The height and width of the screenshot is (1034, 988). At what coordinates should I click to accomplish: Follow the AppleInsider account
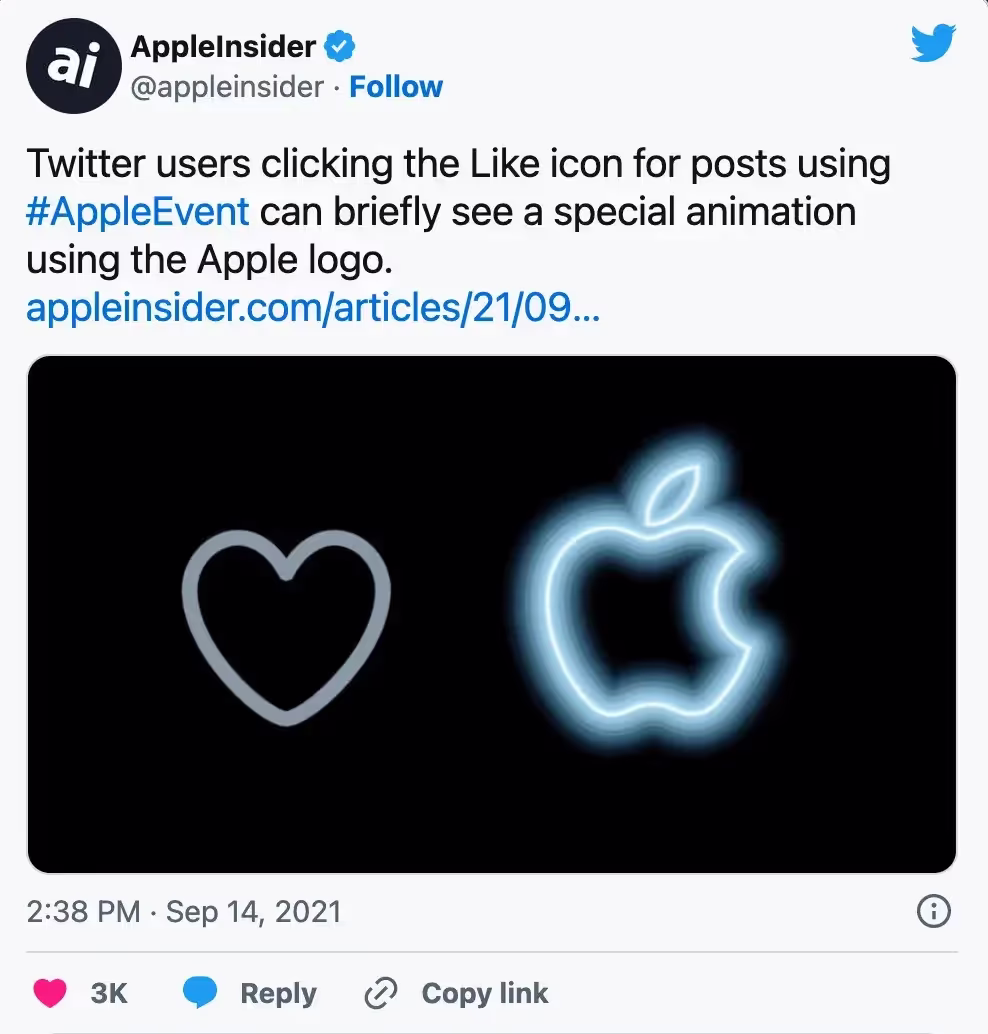point(396,88)
